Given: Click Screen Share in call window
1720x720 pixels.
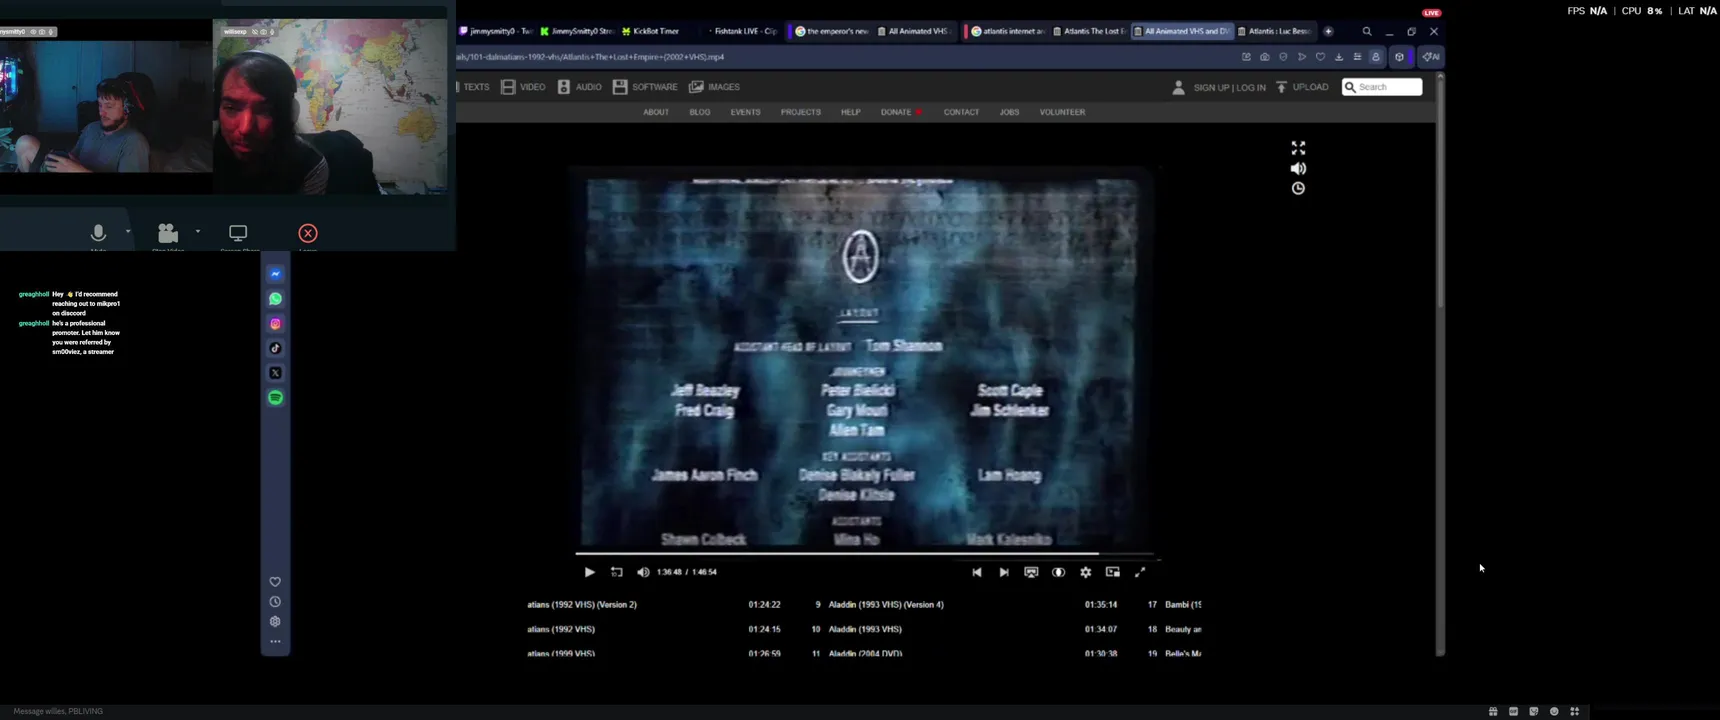Looking at the screenshot, I should 238,233.
